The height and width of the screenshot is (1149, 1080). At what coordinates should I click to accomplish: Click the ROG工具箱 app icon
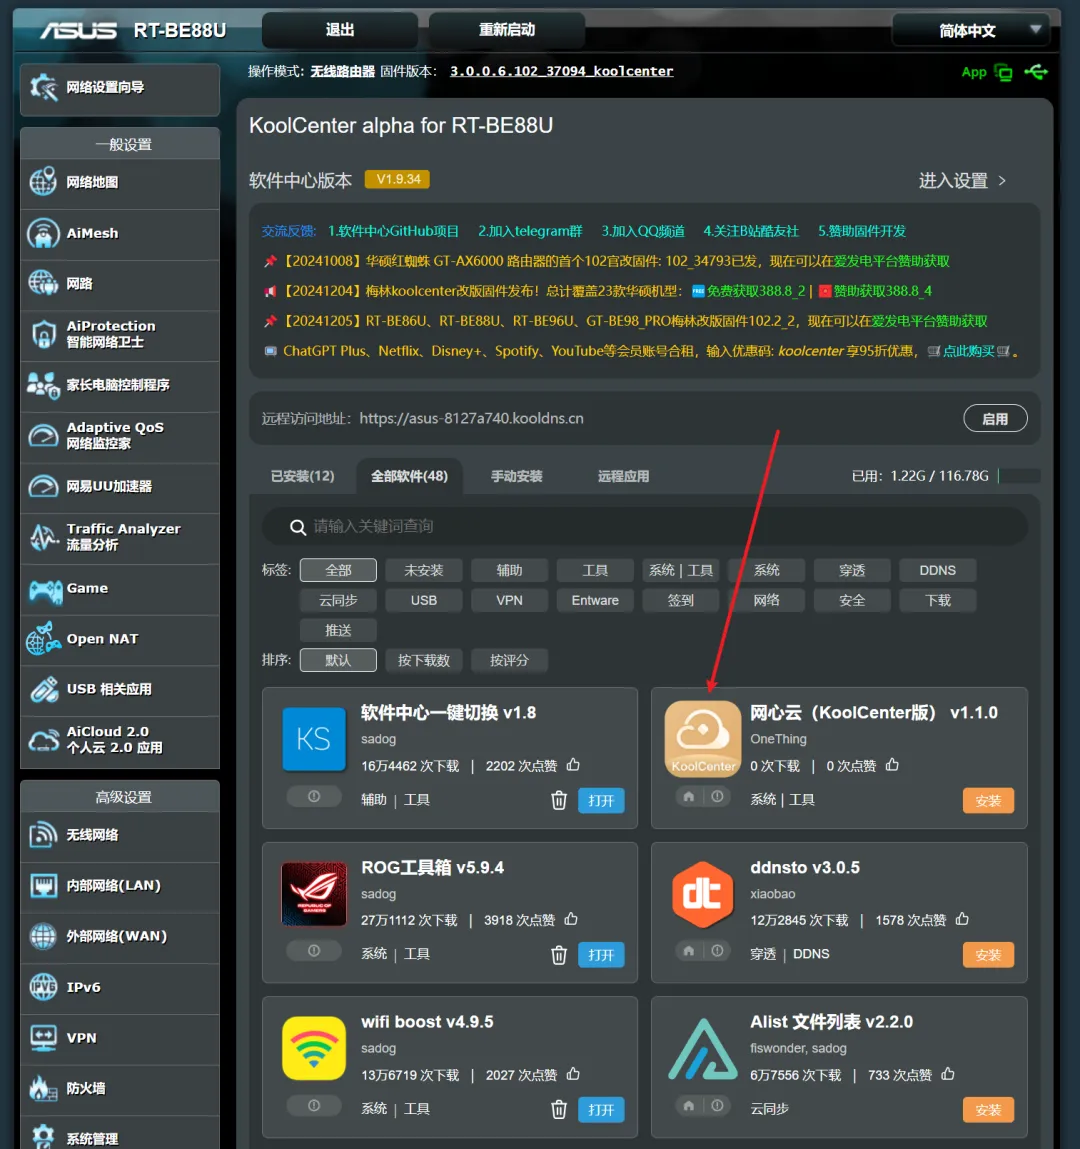314,894
